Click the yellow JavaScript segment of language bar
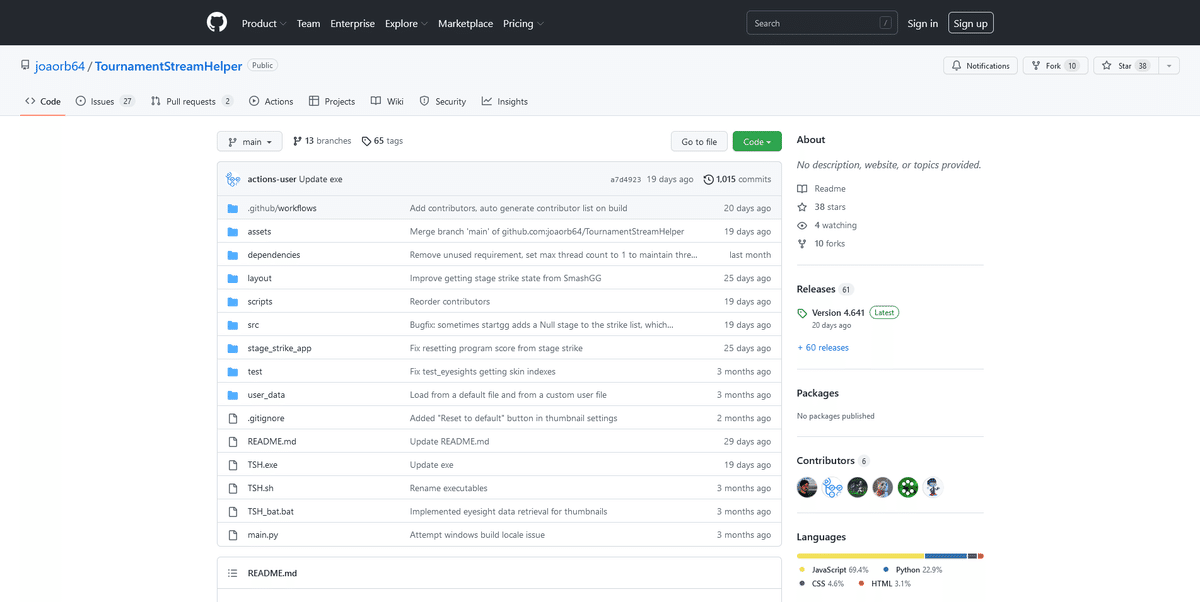 click(860, 556)
